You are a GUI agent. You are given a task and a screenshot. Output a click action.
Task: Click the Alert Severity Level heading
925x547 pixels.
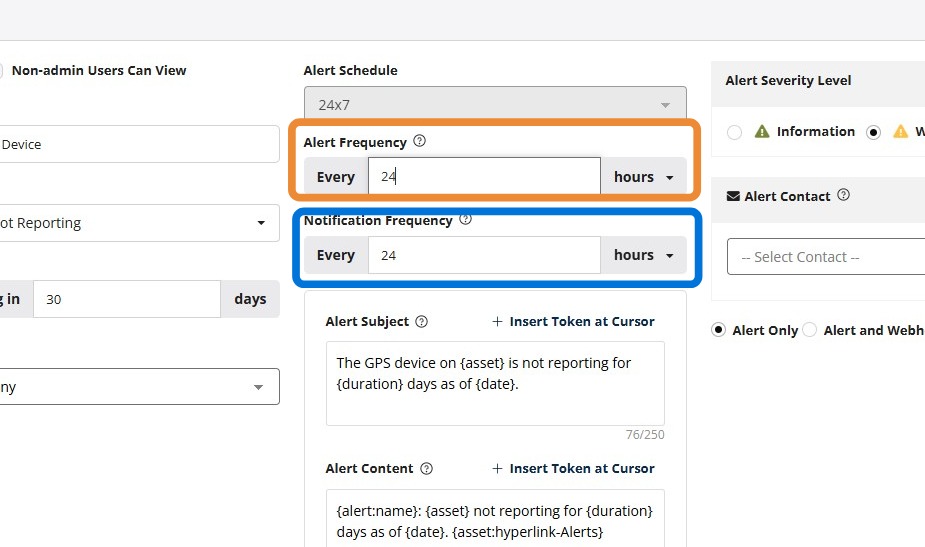point(788,80)
